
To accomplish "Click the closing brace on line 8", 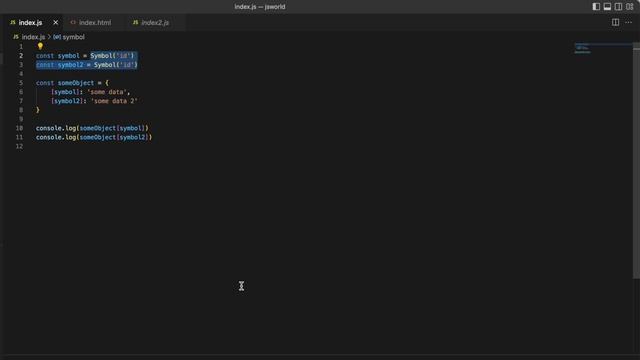I will (x=38, y=110).
